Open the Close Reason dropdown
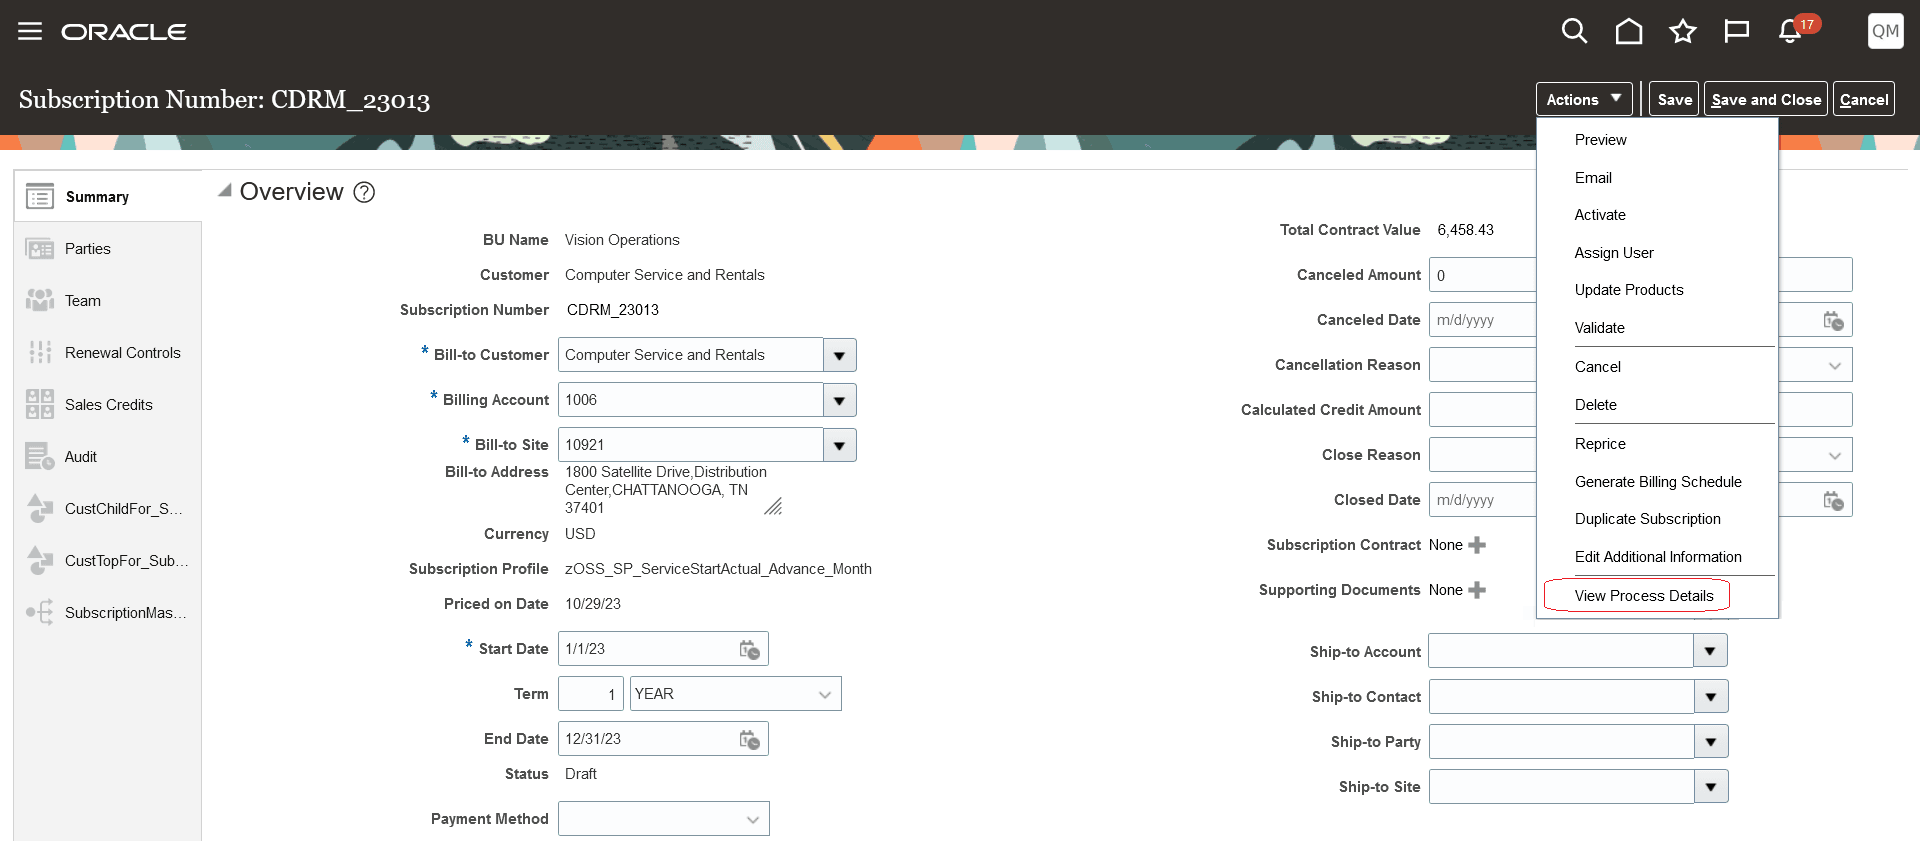The height and width of the screenshot is (841, 1920). [x=1834, y=455]
